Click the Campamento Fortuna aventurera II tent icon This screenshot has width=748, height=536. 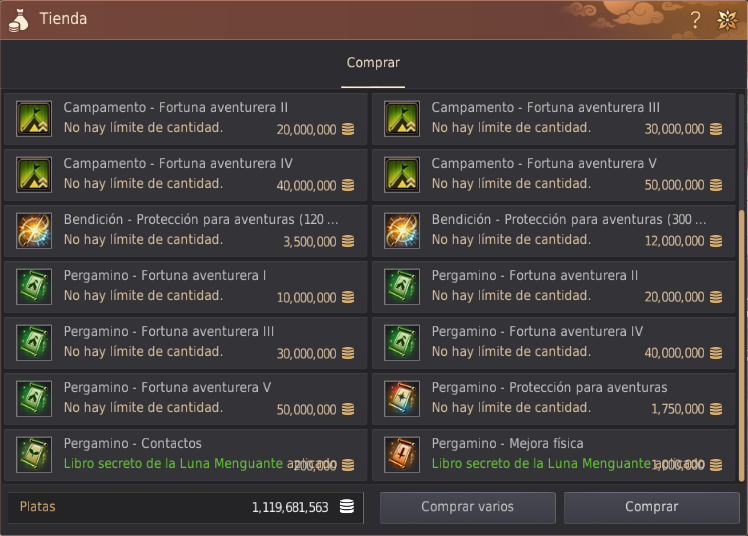point(34,119)
